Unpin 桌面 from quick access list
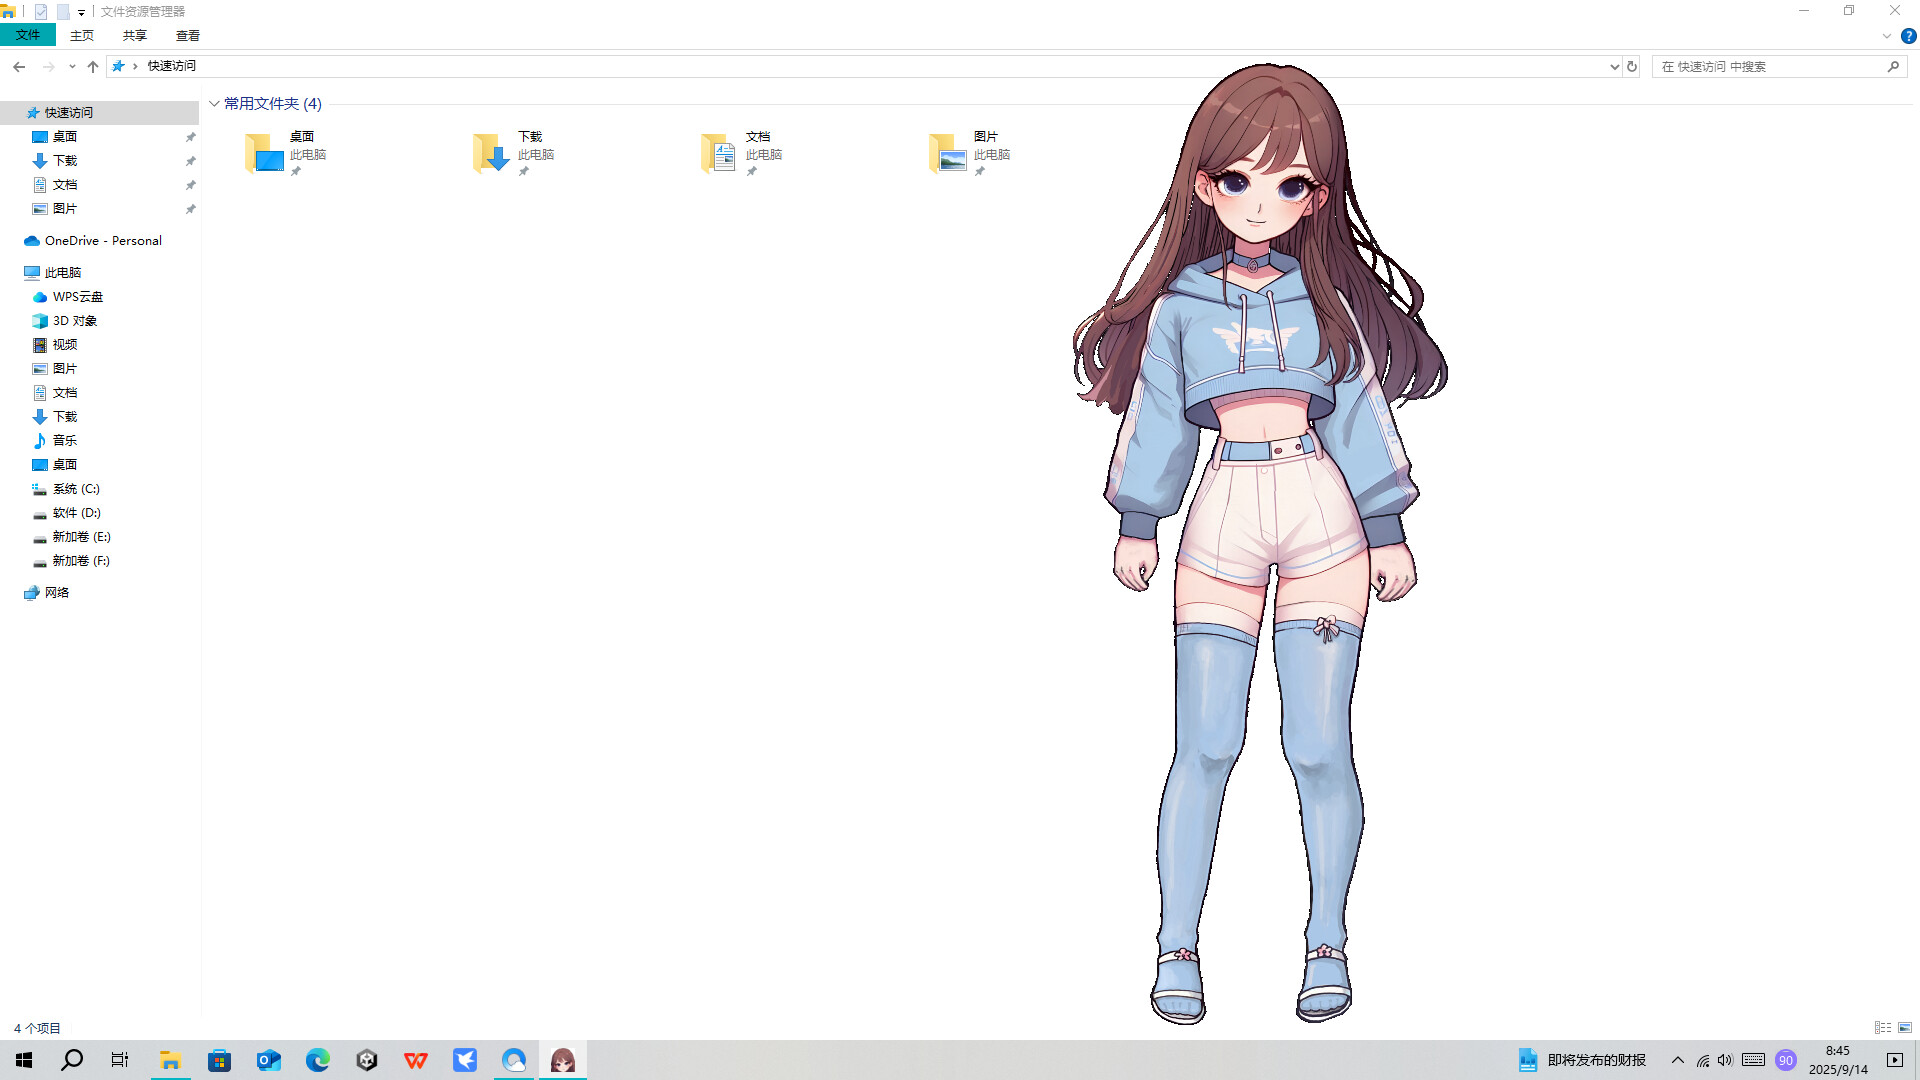This screenshot has height=1080, width=1920. click(190, 136)
